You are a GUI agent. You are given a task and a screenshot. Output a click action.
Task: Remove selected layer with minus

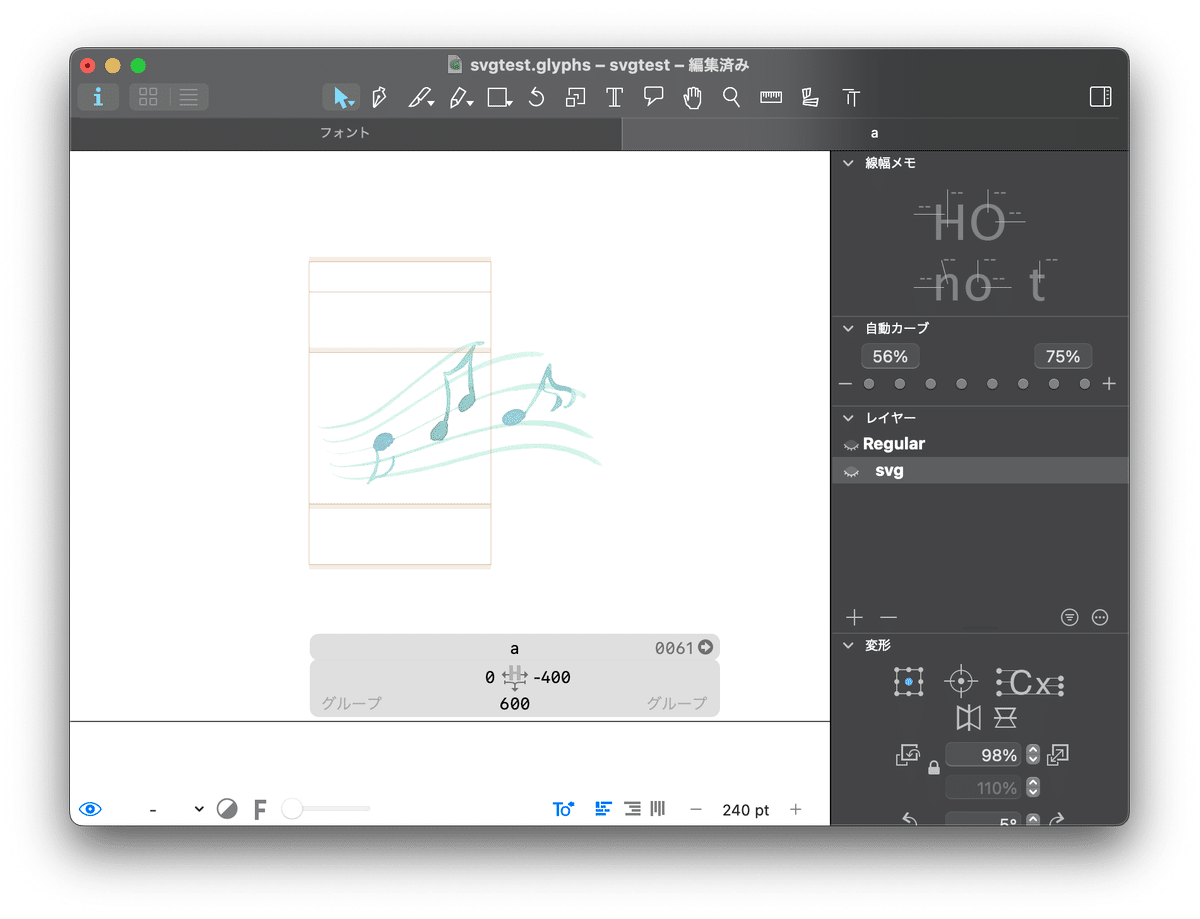pyautogui.click(x=888, y=618)
